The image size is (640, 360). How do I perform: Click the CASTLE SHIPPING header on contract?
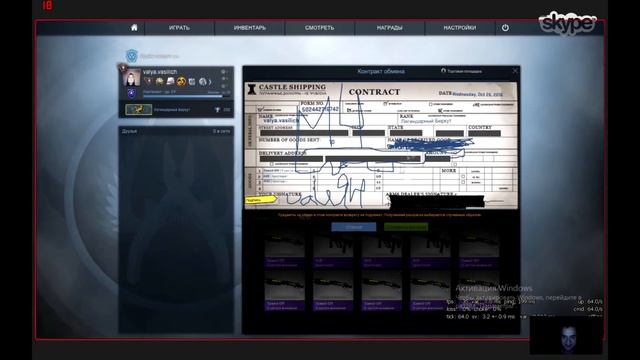click(x=292, y=87)
